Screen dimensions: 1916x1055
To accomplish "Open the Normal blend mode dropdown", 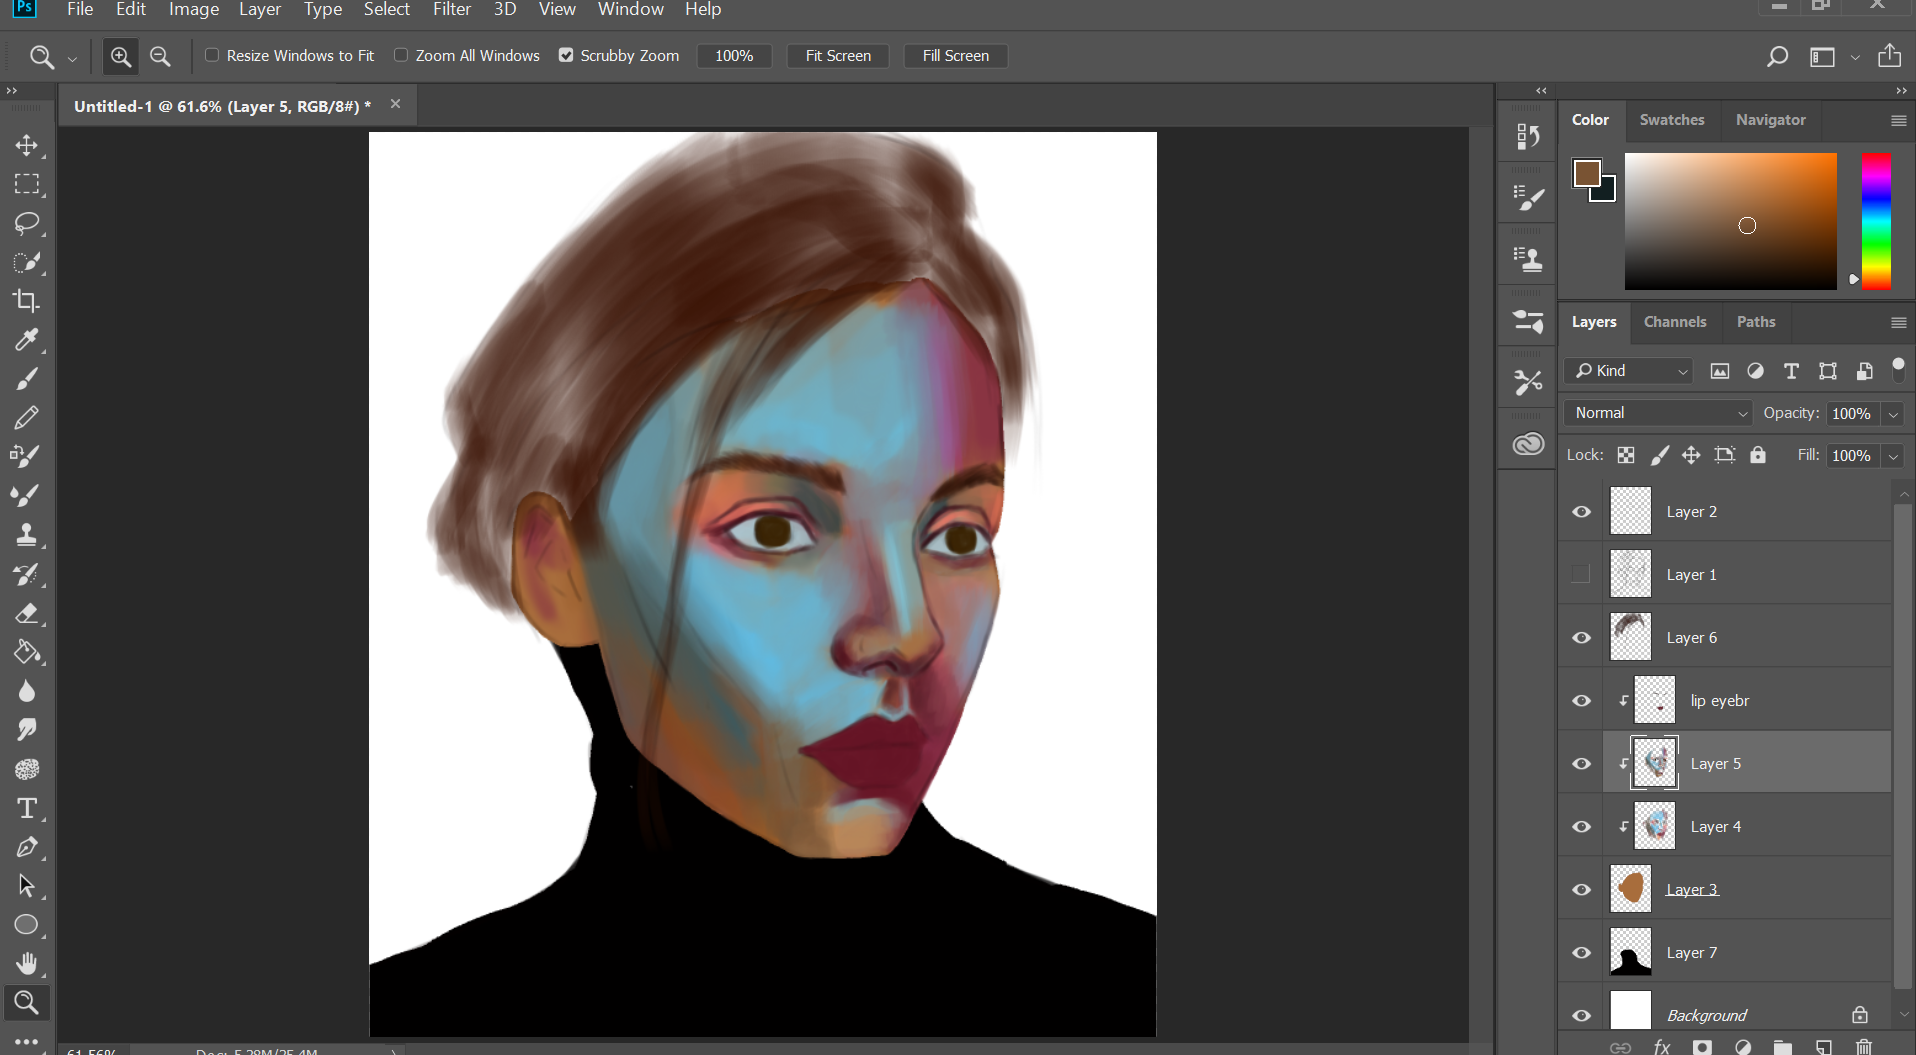I will 1659,413.
